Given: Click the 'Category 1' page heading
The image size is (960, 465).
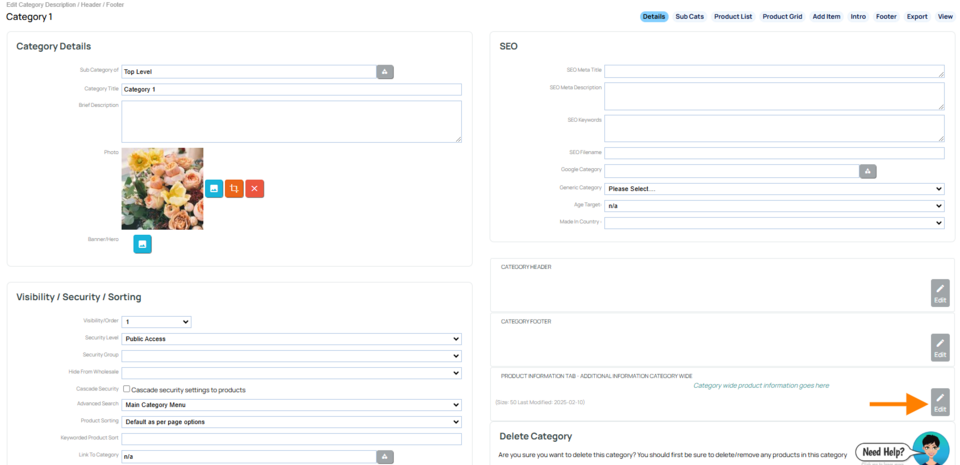Looking at the screenshot, I should tap(29, 17).
